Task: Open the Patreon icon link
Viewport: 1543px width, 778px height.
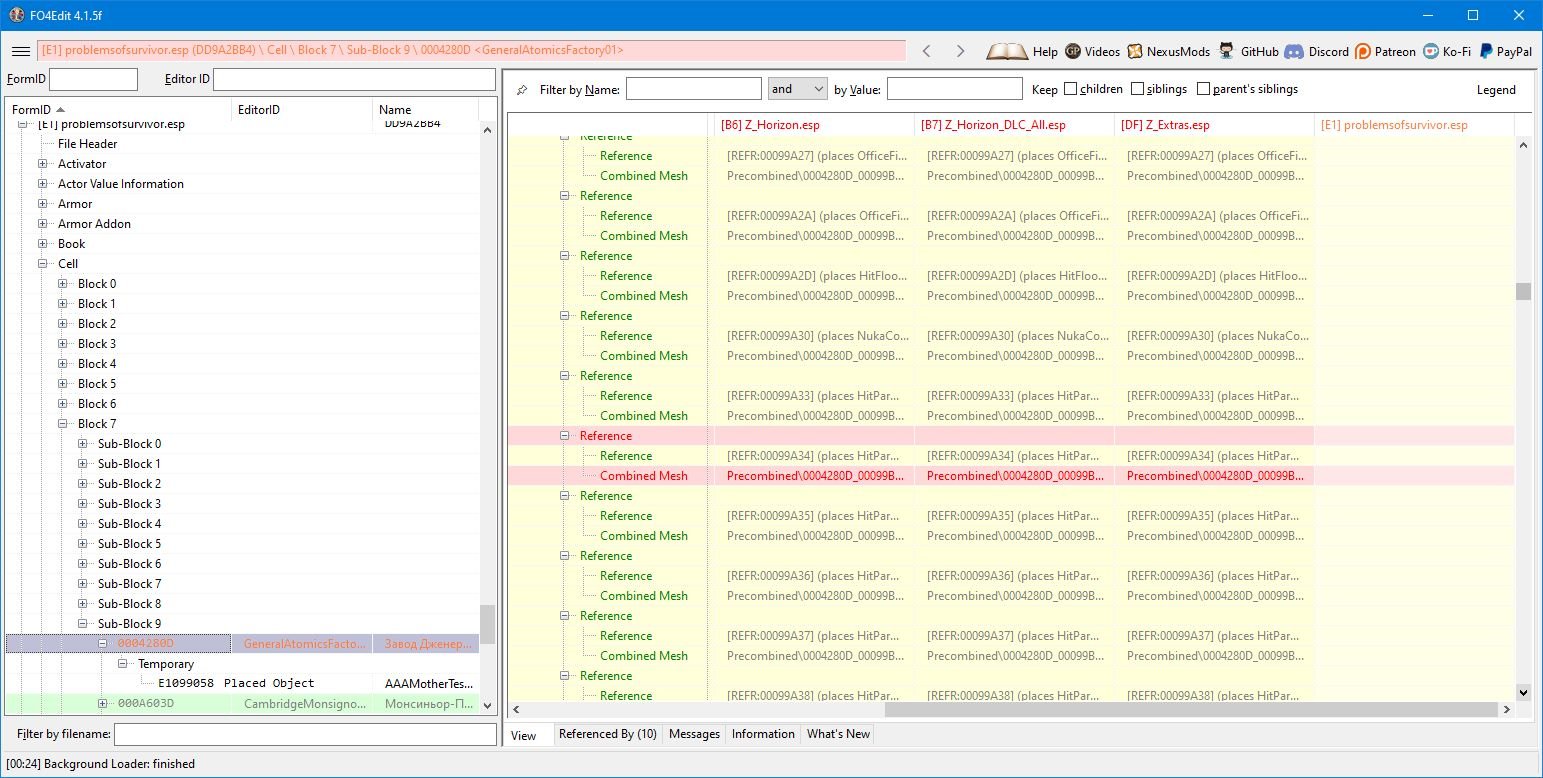Action: click(x=1363, y=51)
